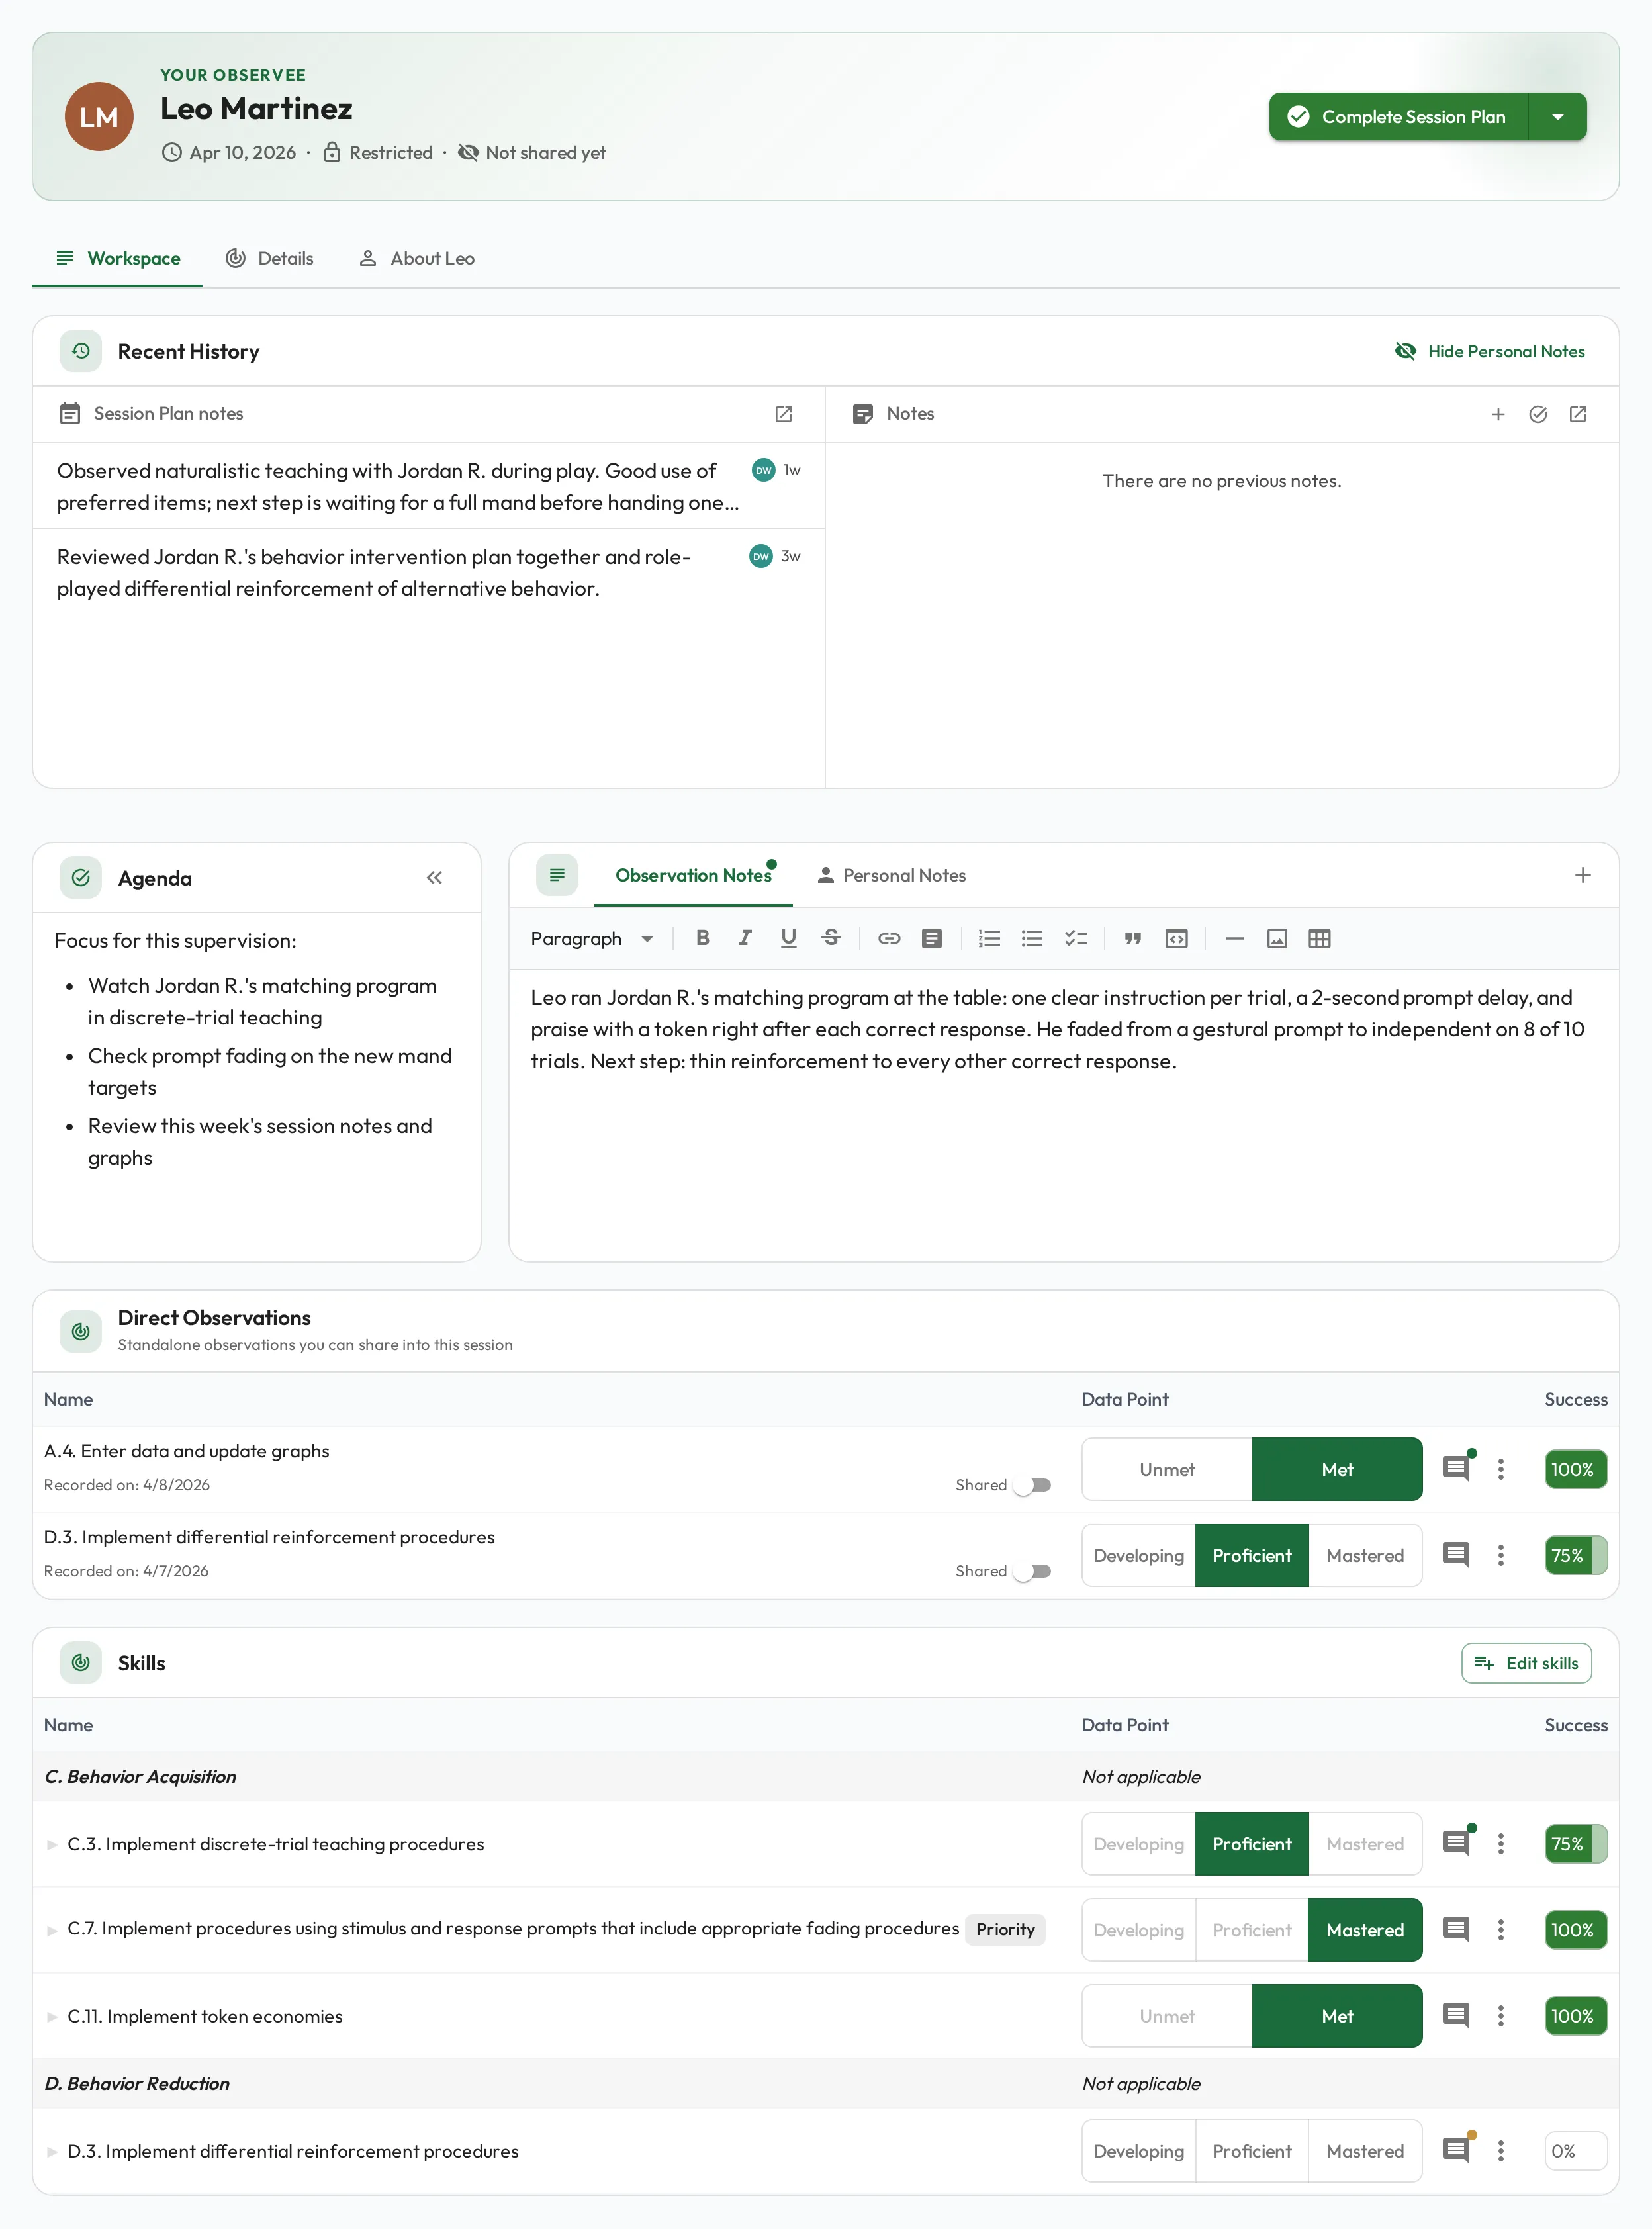The height and width of the screenshot is (2229, 1652).
Task: Insert block quote
Action: (1133, 938)
